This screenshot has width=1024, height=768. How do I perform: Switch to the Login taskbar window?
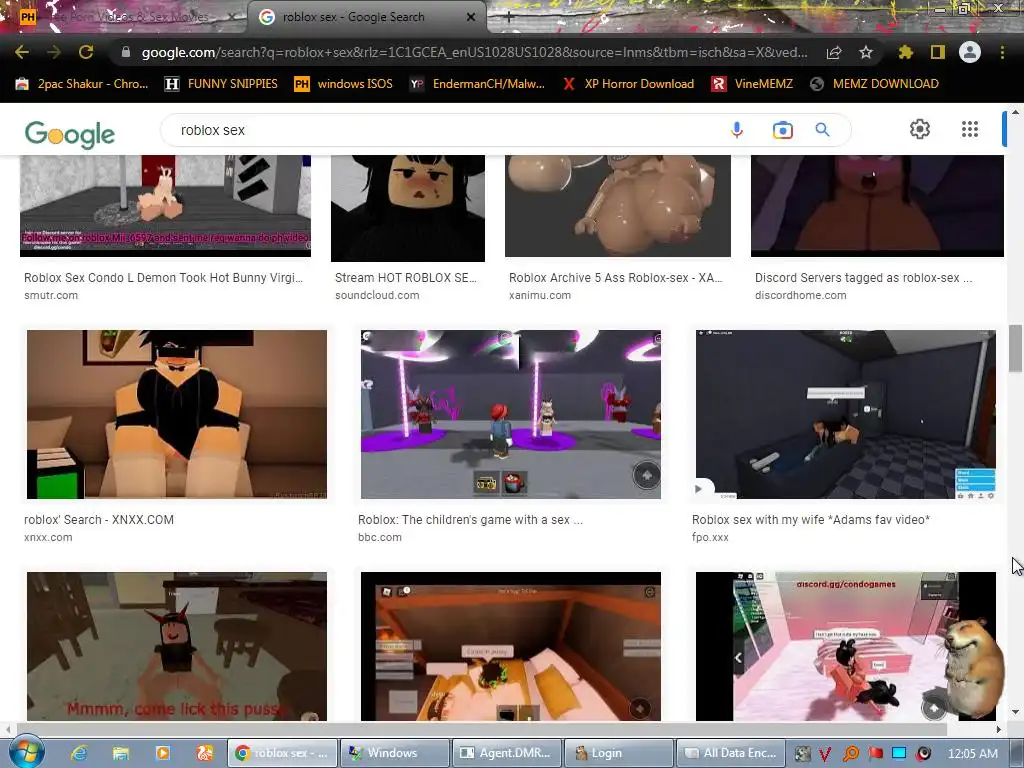click(x=618, y=753)
